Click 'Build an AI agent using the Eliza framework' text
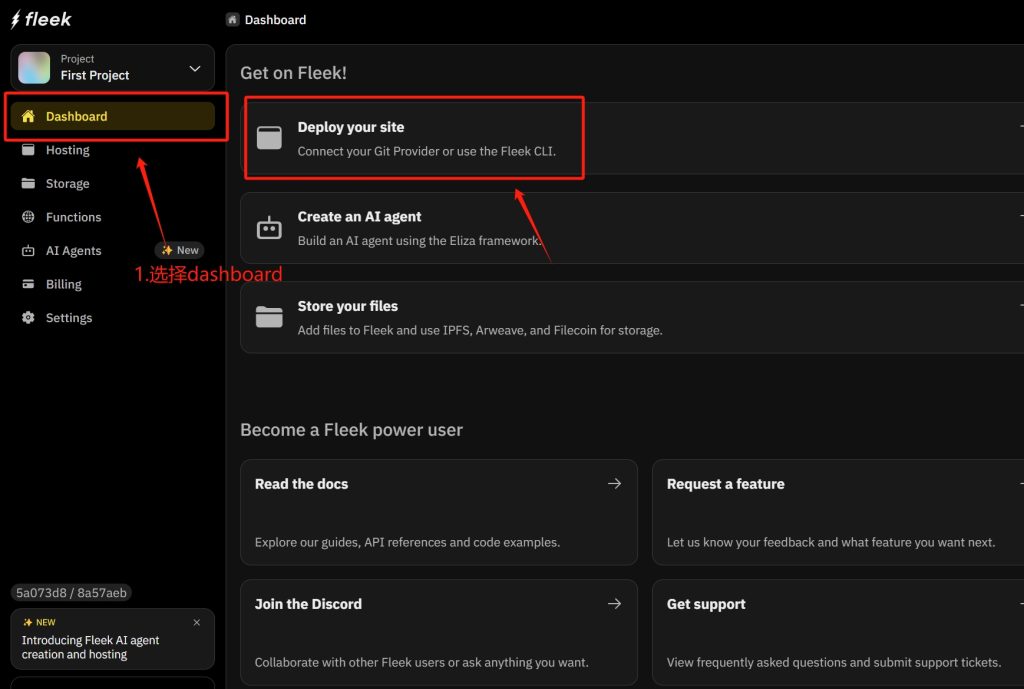The width and height of the screenshot is (1024, 689). (x=419, y=240)
